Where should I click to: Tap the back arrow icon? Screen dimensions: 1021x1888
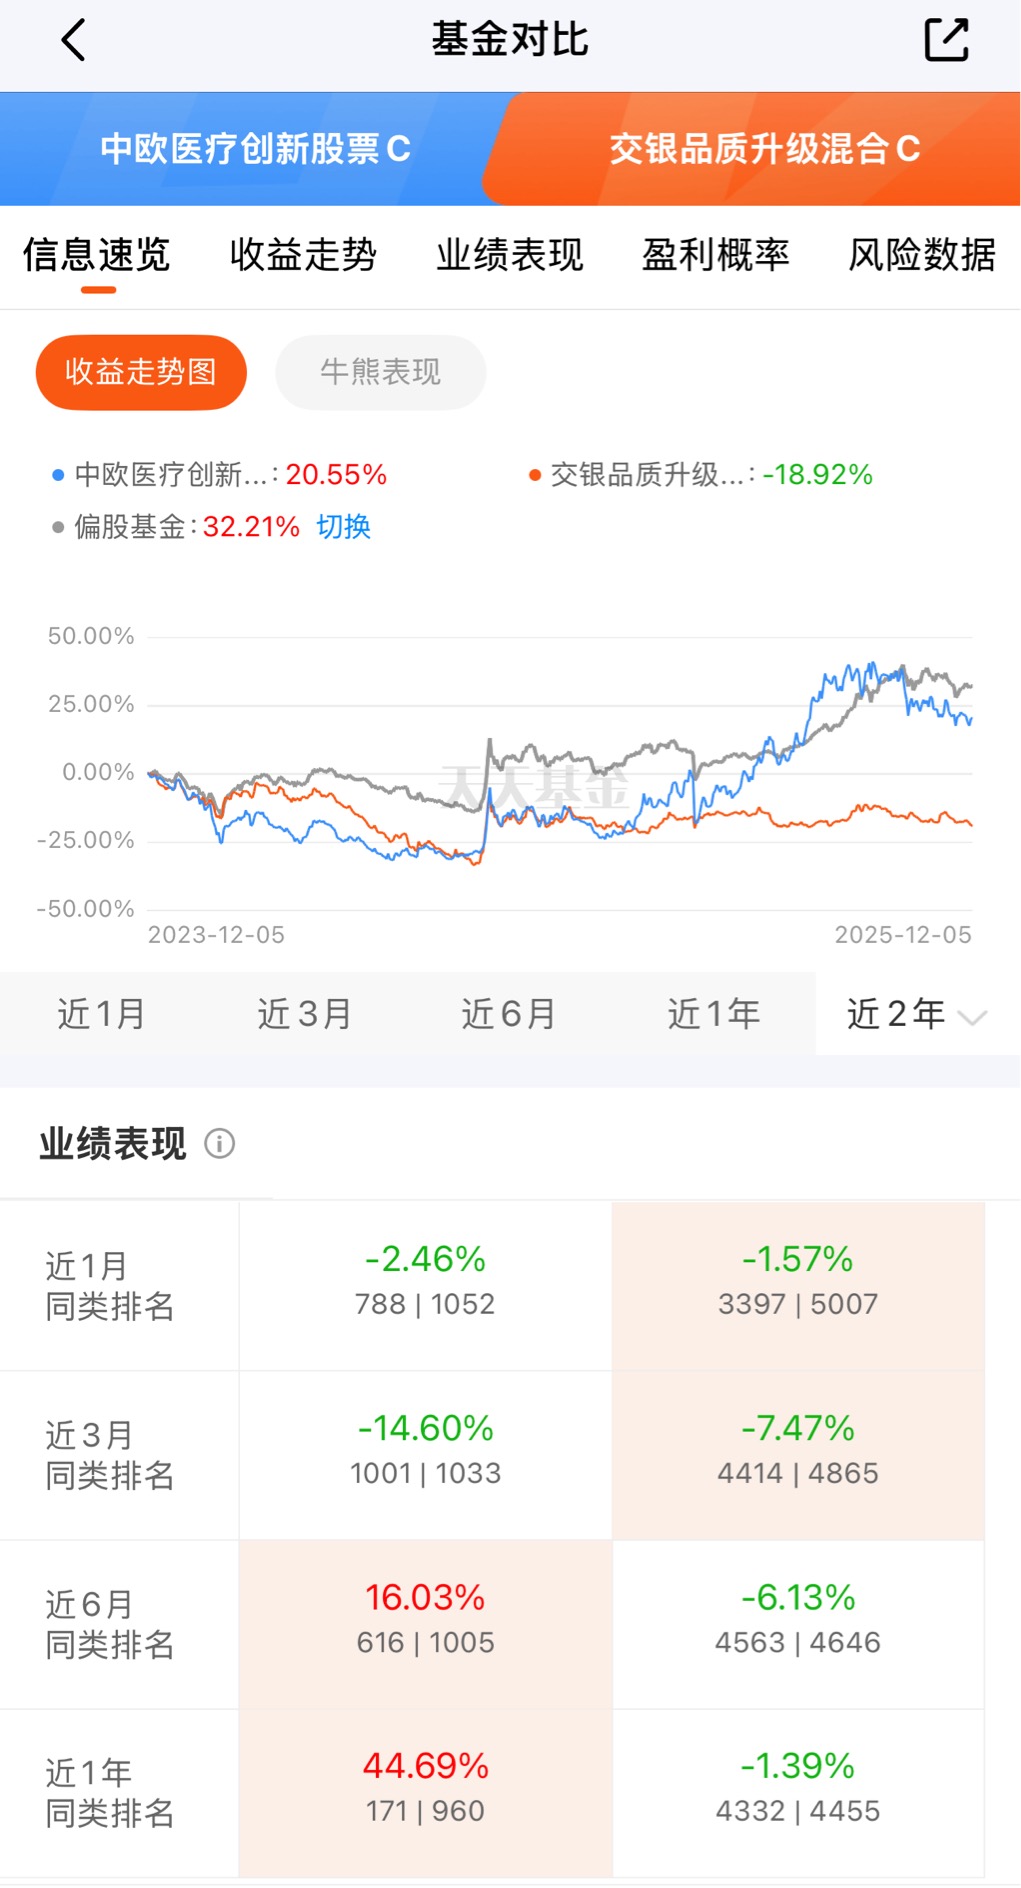point(74,40)
